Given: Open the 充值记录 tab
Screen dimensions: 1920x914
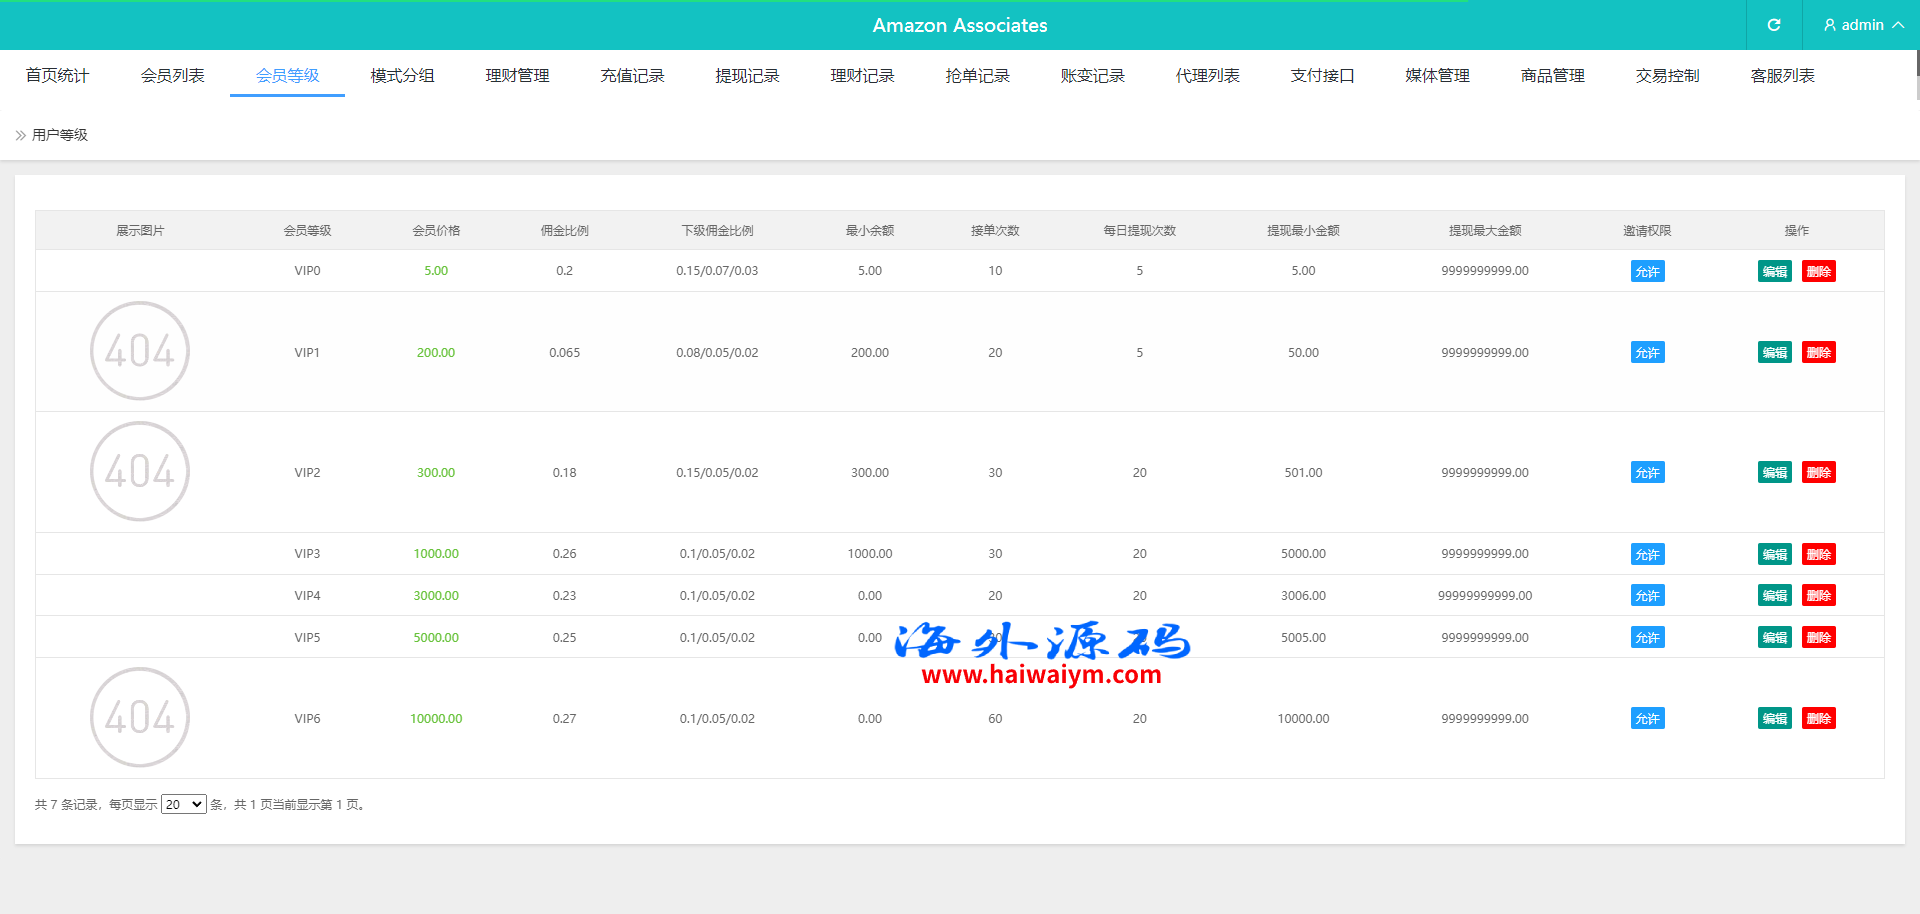Looking at the screenshot, I should tap(632, 76).
